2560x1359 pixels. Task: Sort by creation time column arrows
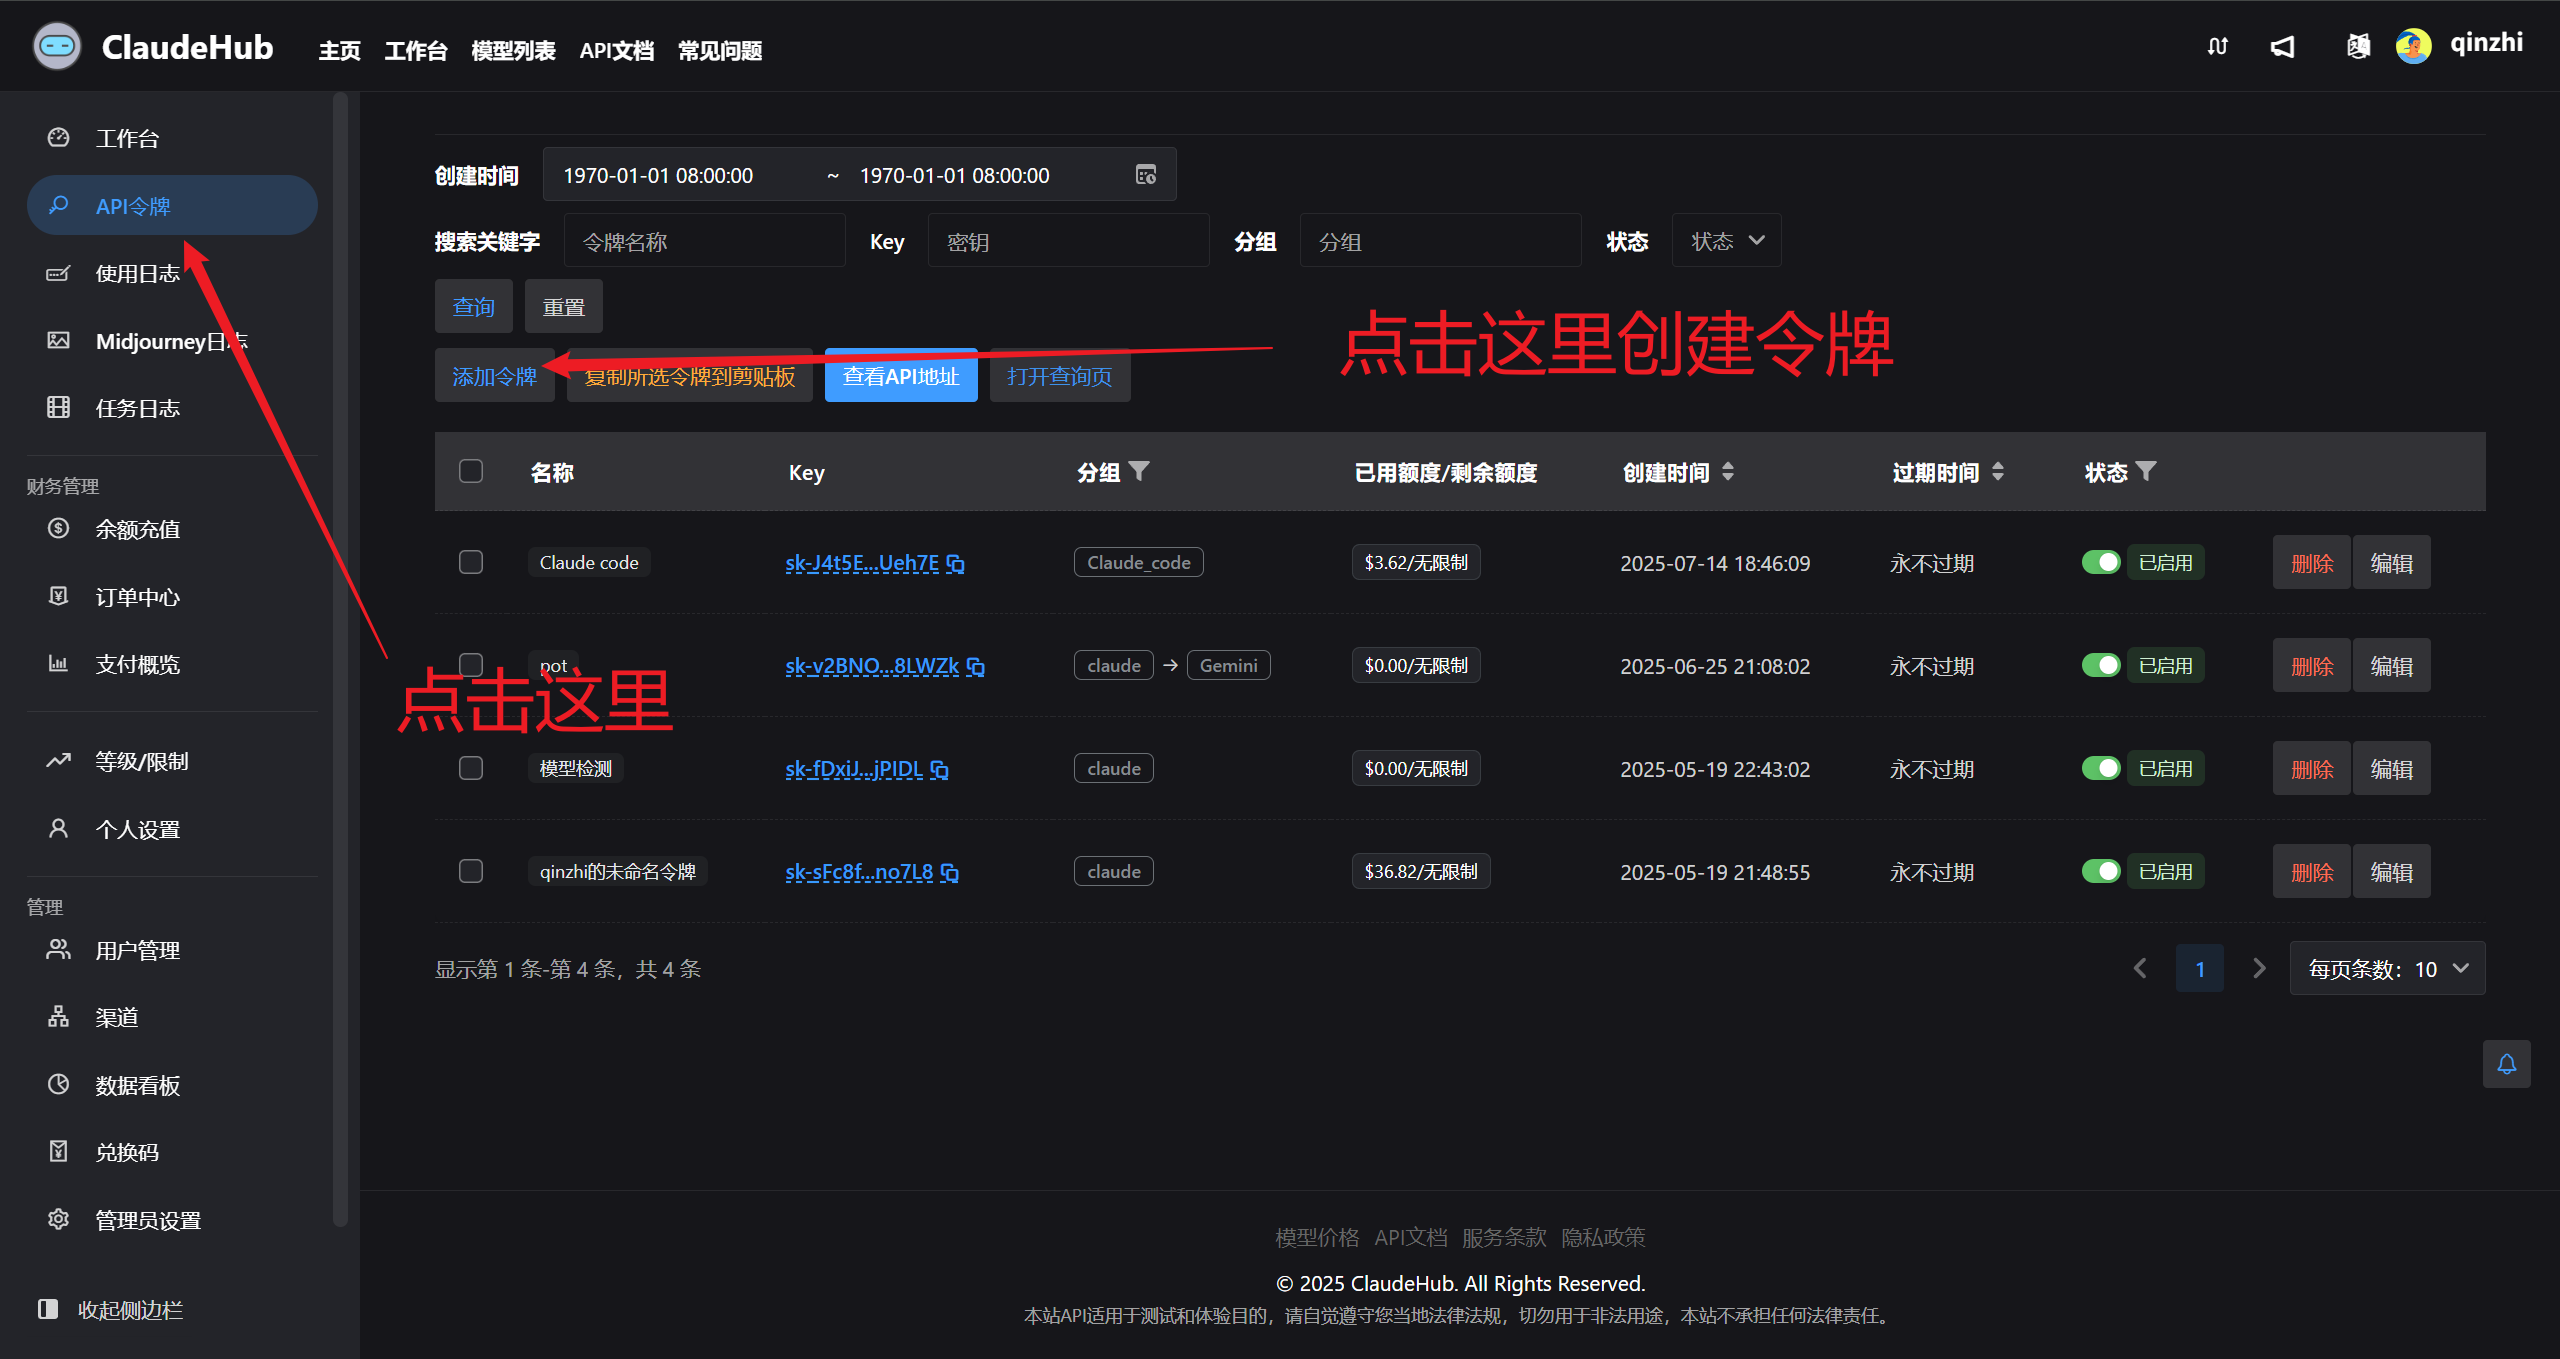click(x=1728, y=472)
